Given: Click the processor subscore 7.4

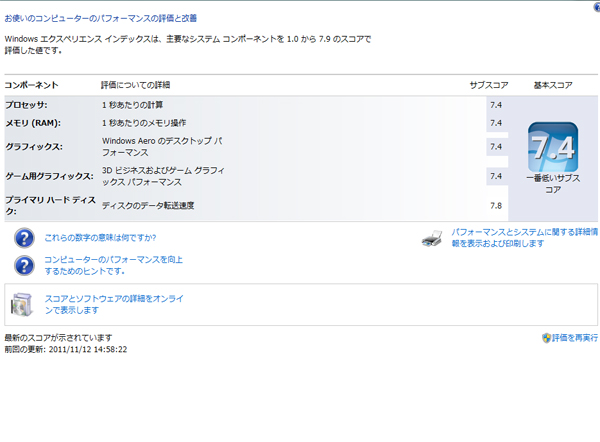Looking at the screenshot, I should 496,105.
